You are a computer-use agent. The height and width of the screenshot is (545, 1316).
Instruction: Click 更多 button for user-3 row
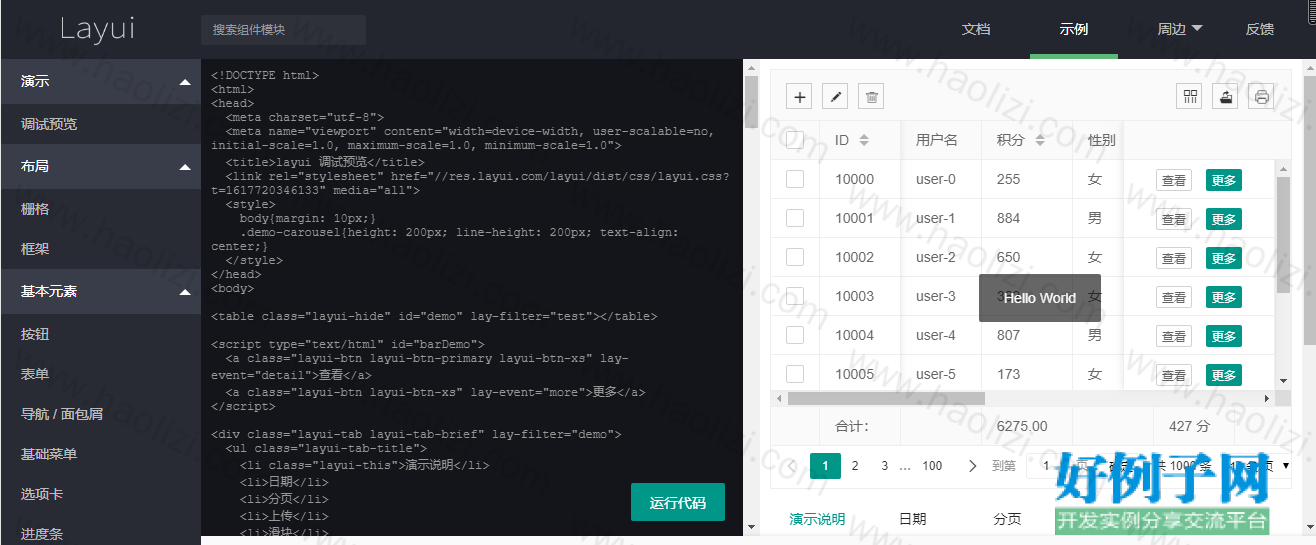1224,297
